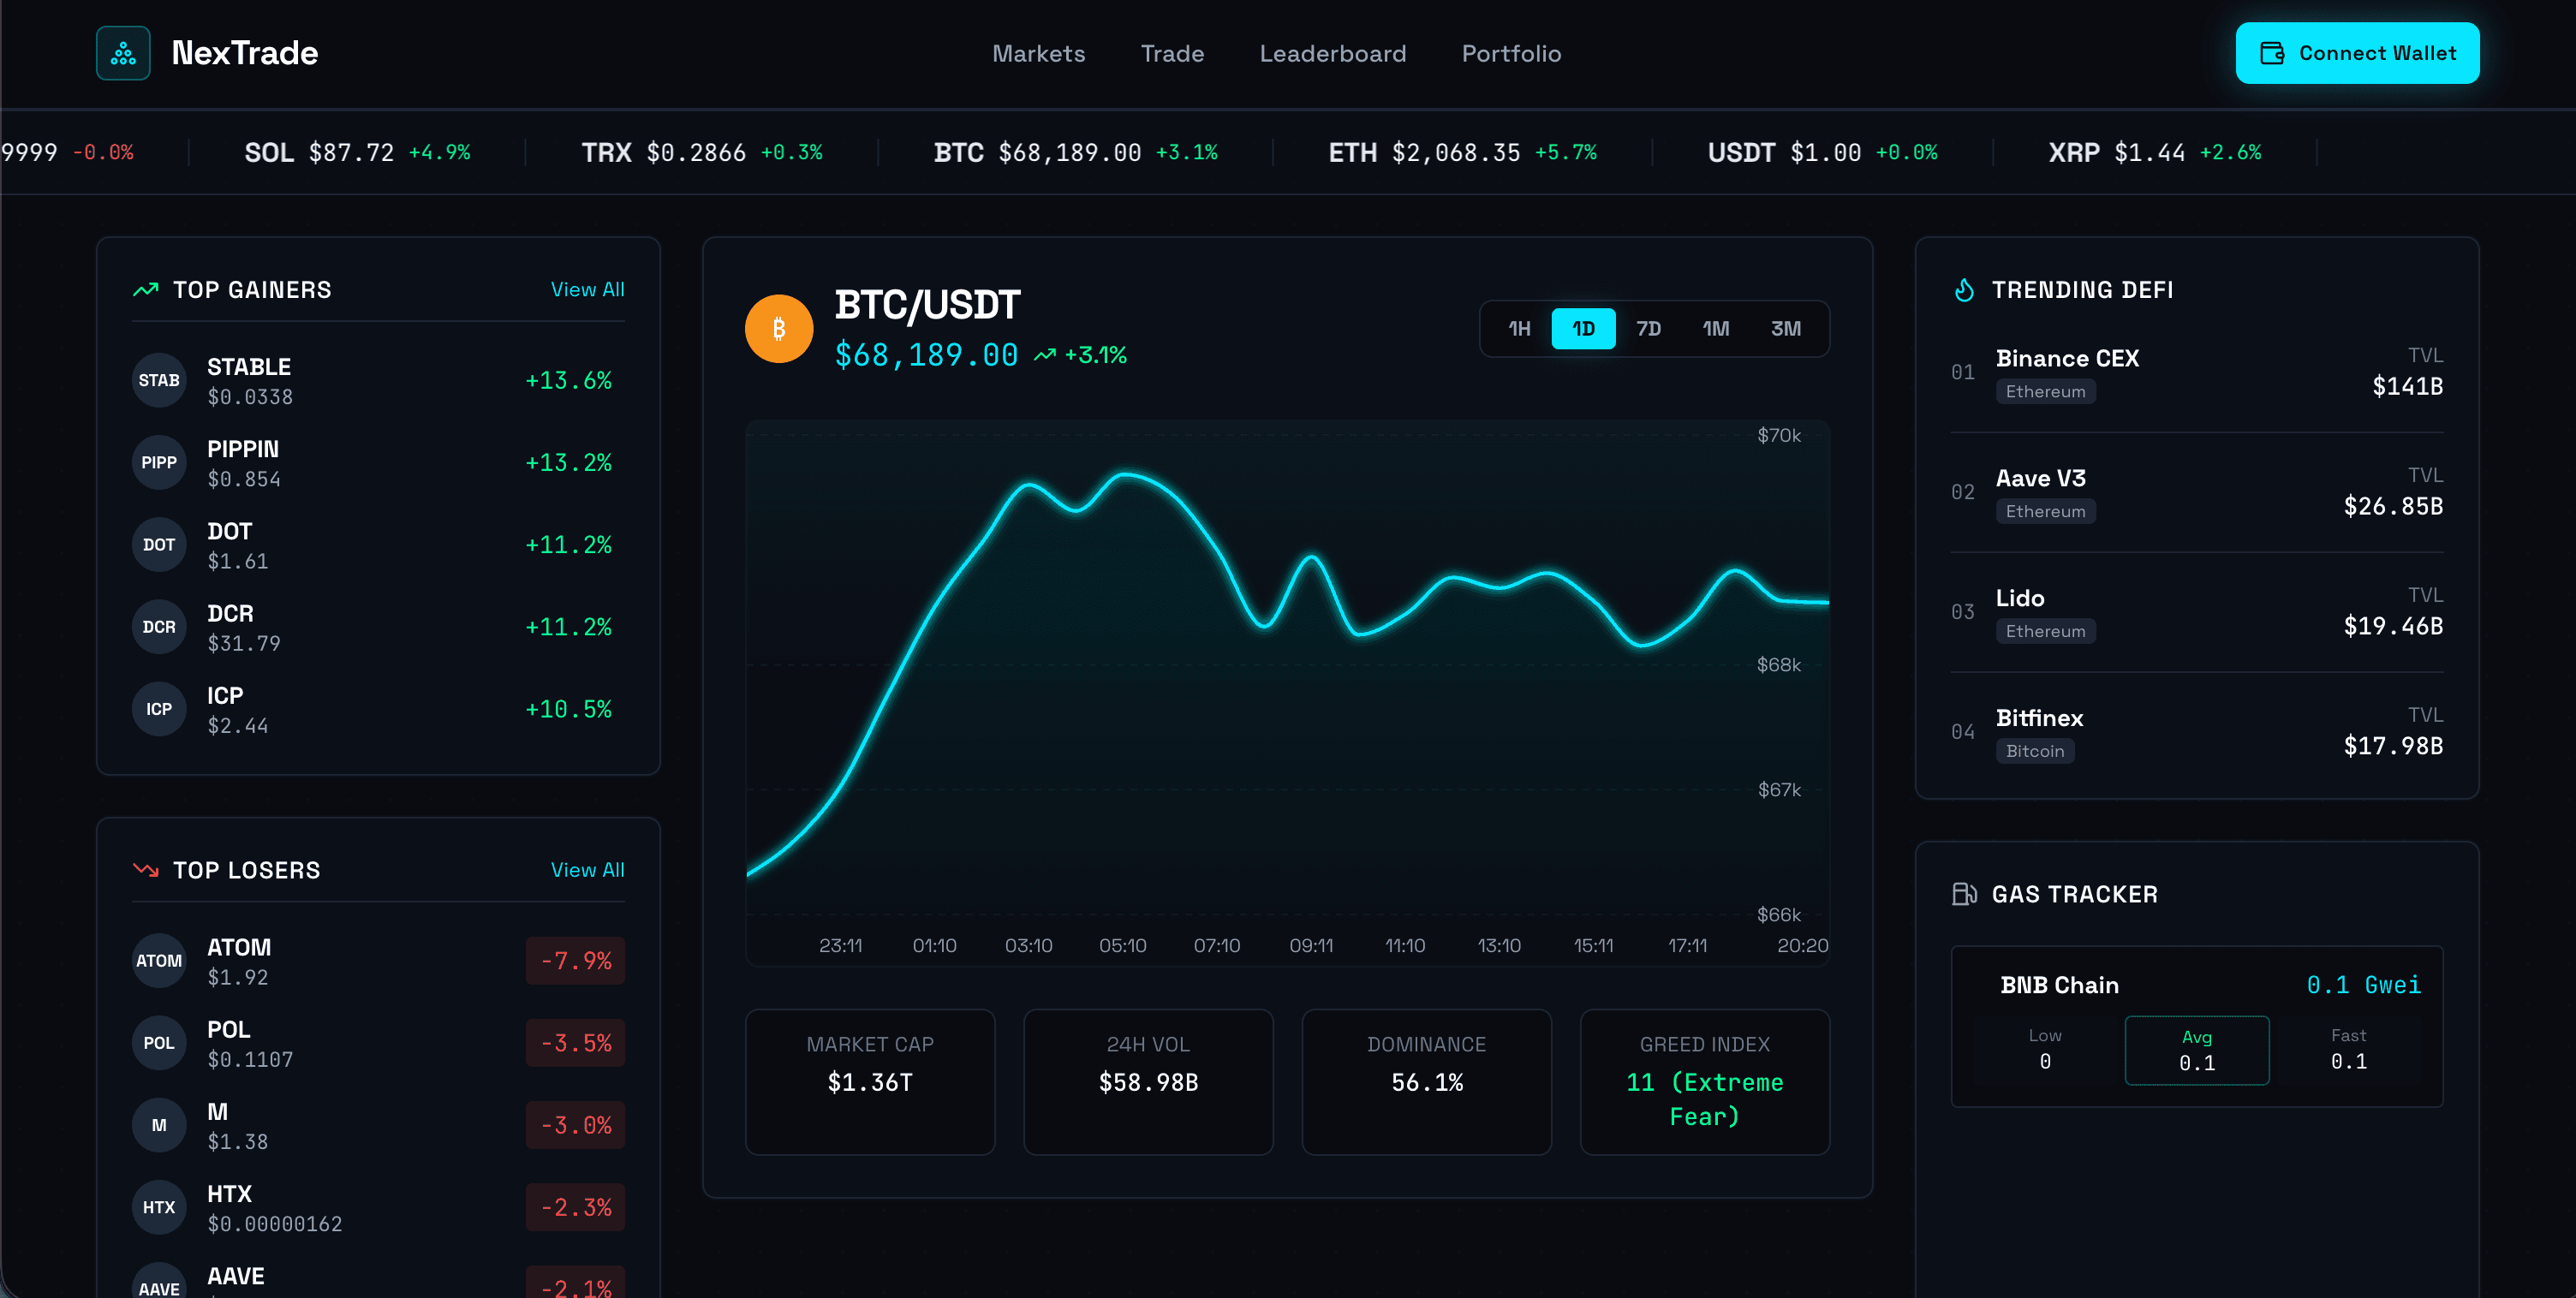2576x1298 pixels.
Task: Click the NexTrade logo icon
Action: pos(122,53)
